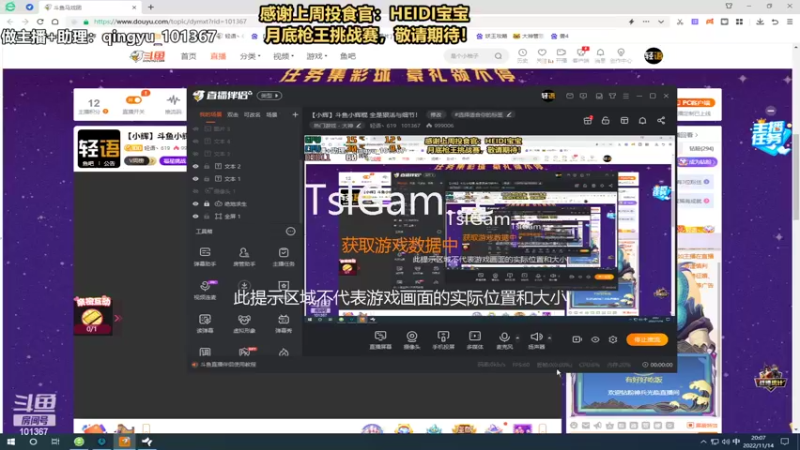The height and width of the screenshot is (450, 800).
Task: Open a new browser tab
Action: (x=151, y=7)
